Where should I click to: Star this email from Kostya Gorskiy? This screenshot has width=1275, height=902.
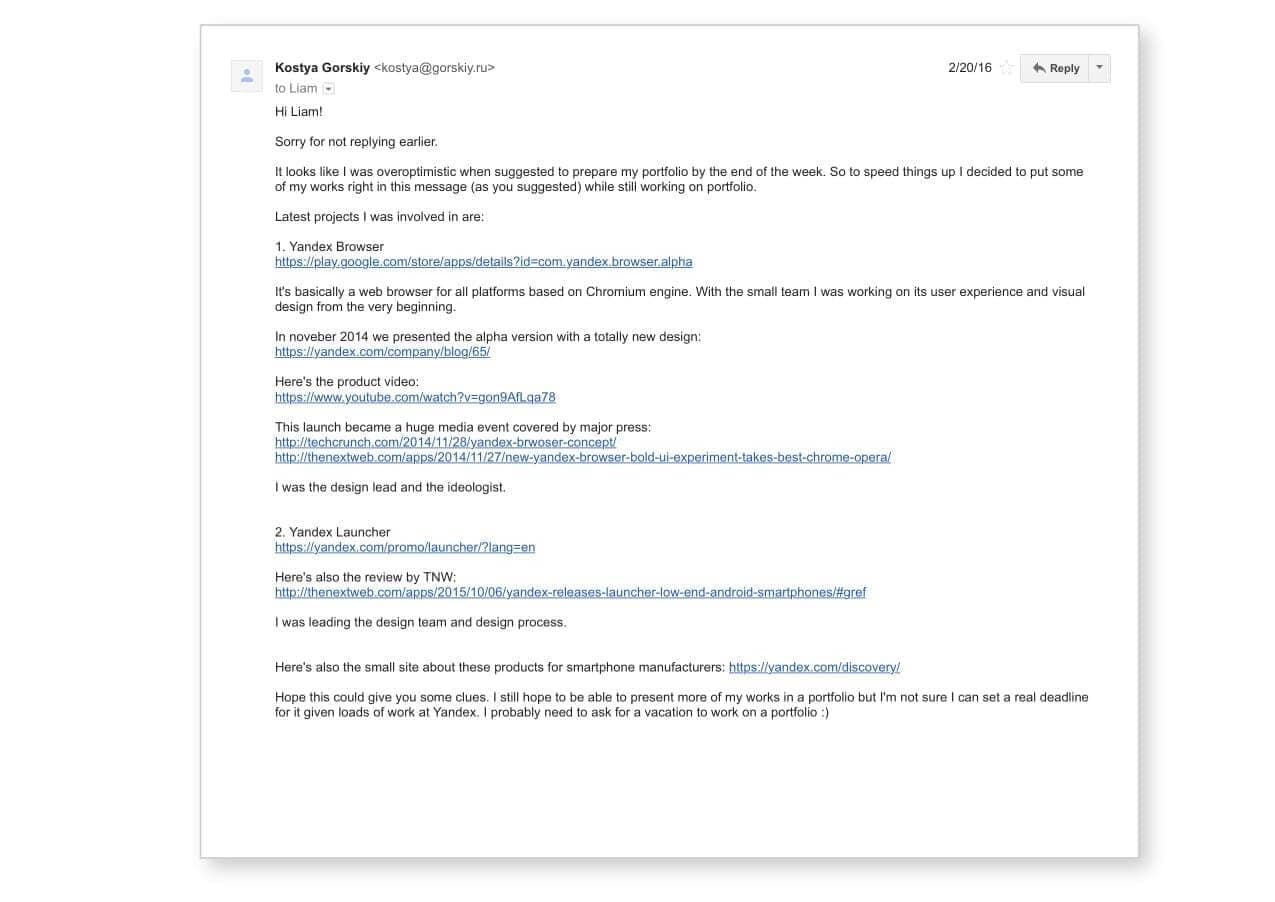click(1007, 68)
